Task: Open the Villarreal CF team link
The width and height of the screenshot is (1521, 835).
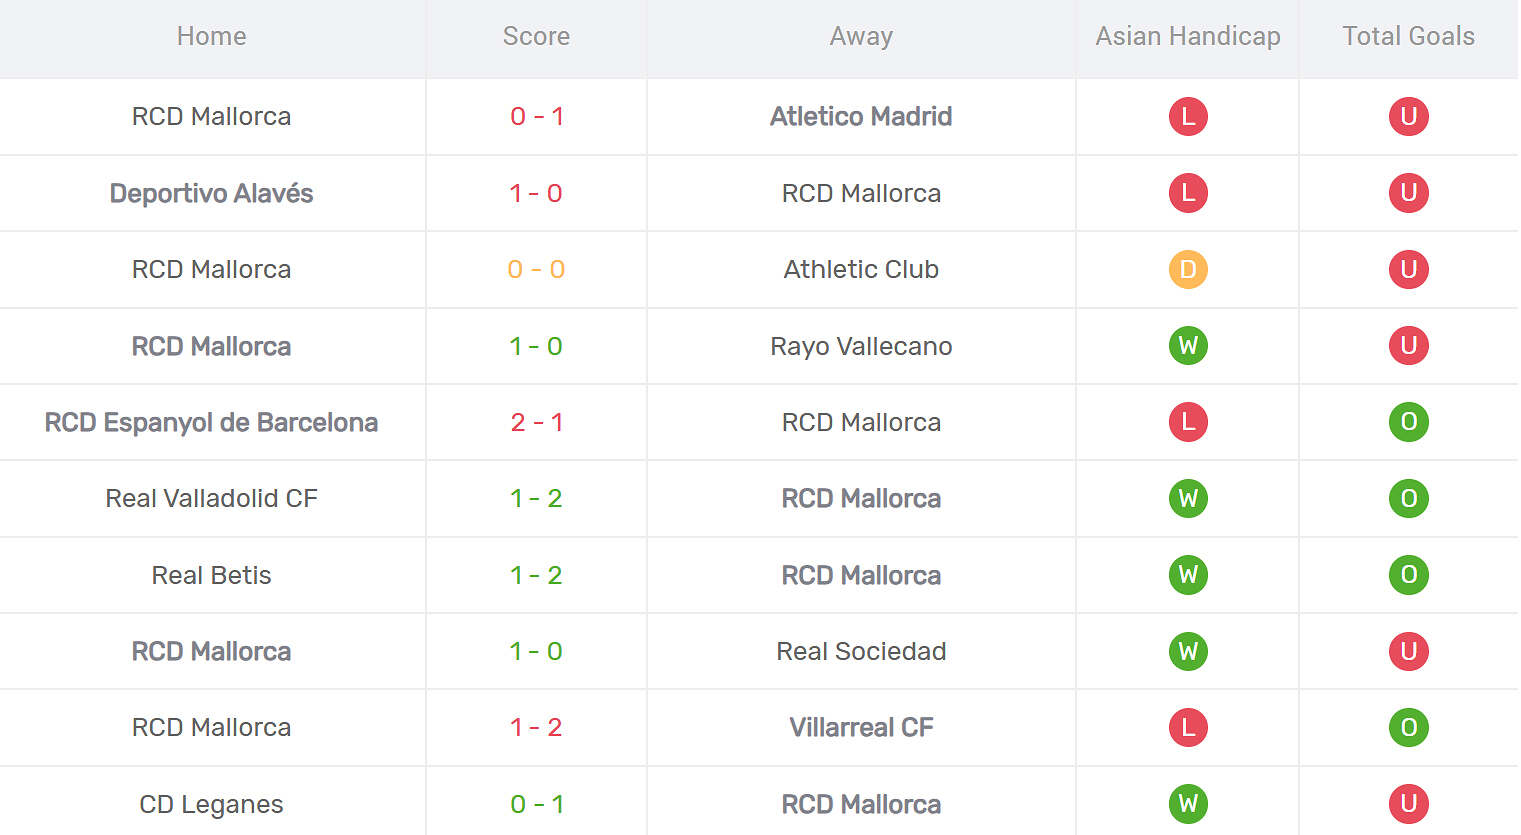Action: coord(861,727)
